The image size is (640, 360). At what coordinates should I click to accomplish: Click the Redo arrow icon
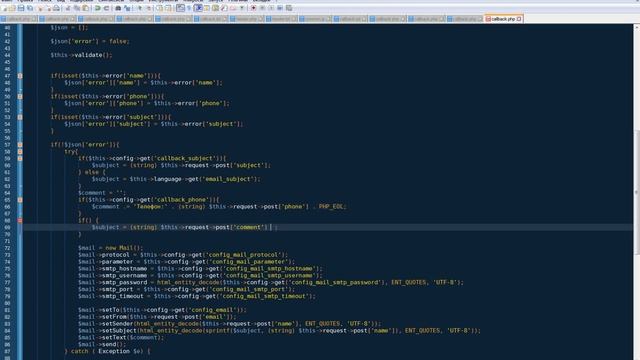pos(106,8)
